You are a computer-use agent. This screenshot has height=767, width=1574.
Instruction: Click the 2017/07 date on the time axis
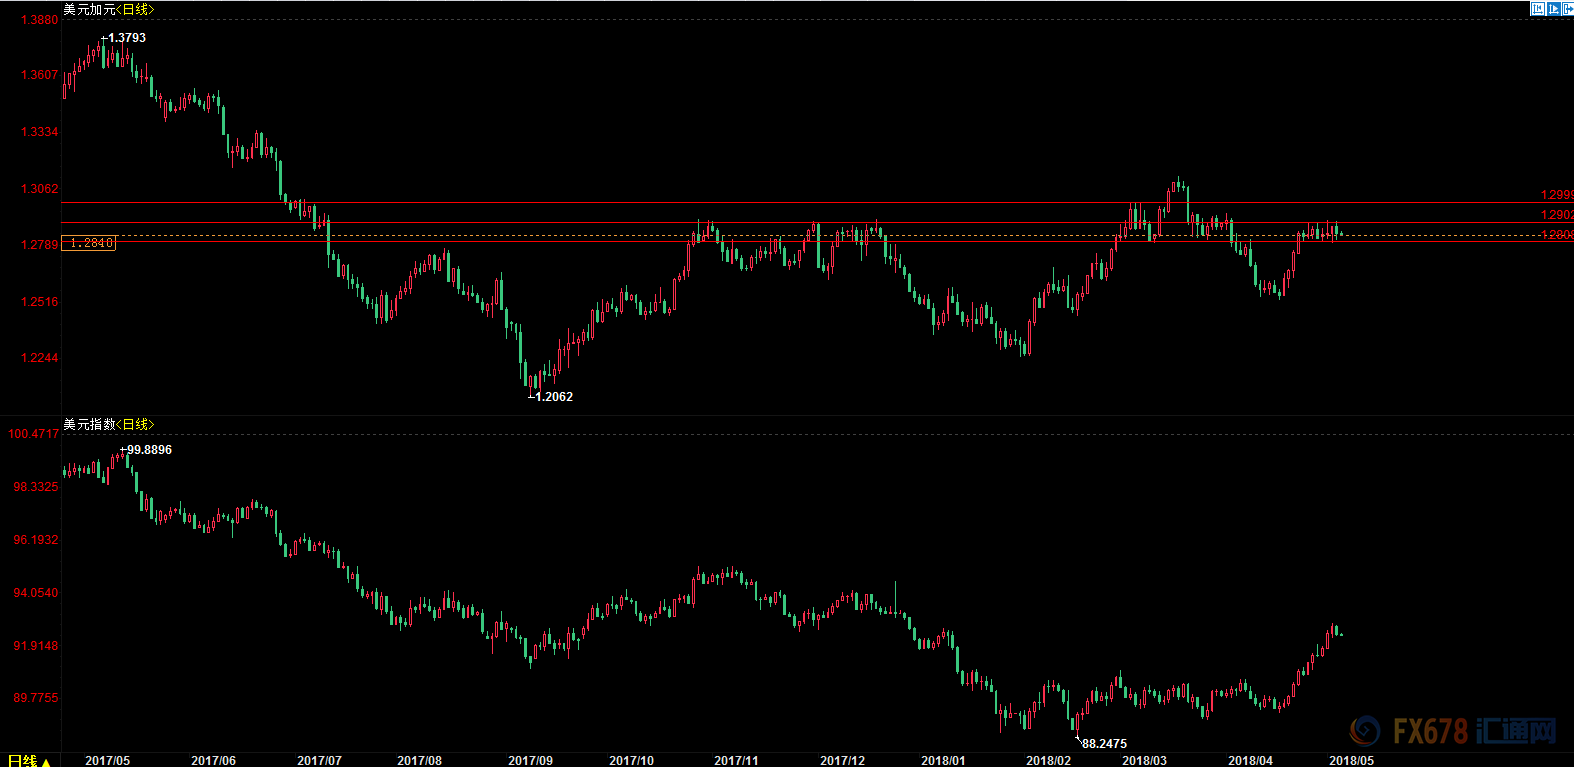[x=320, y=761]
